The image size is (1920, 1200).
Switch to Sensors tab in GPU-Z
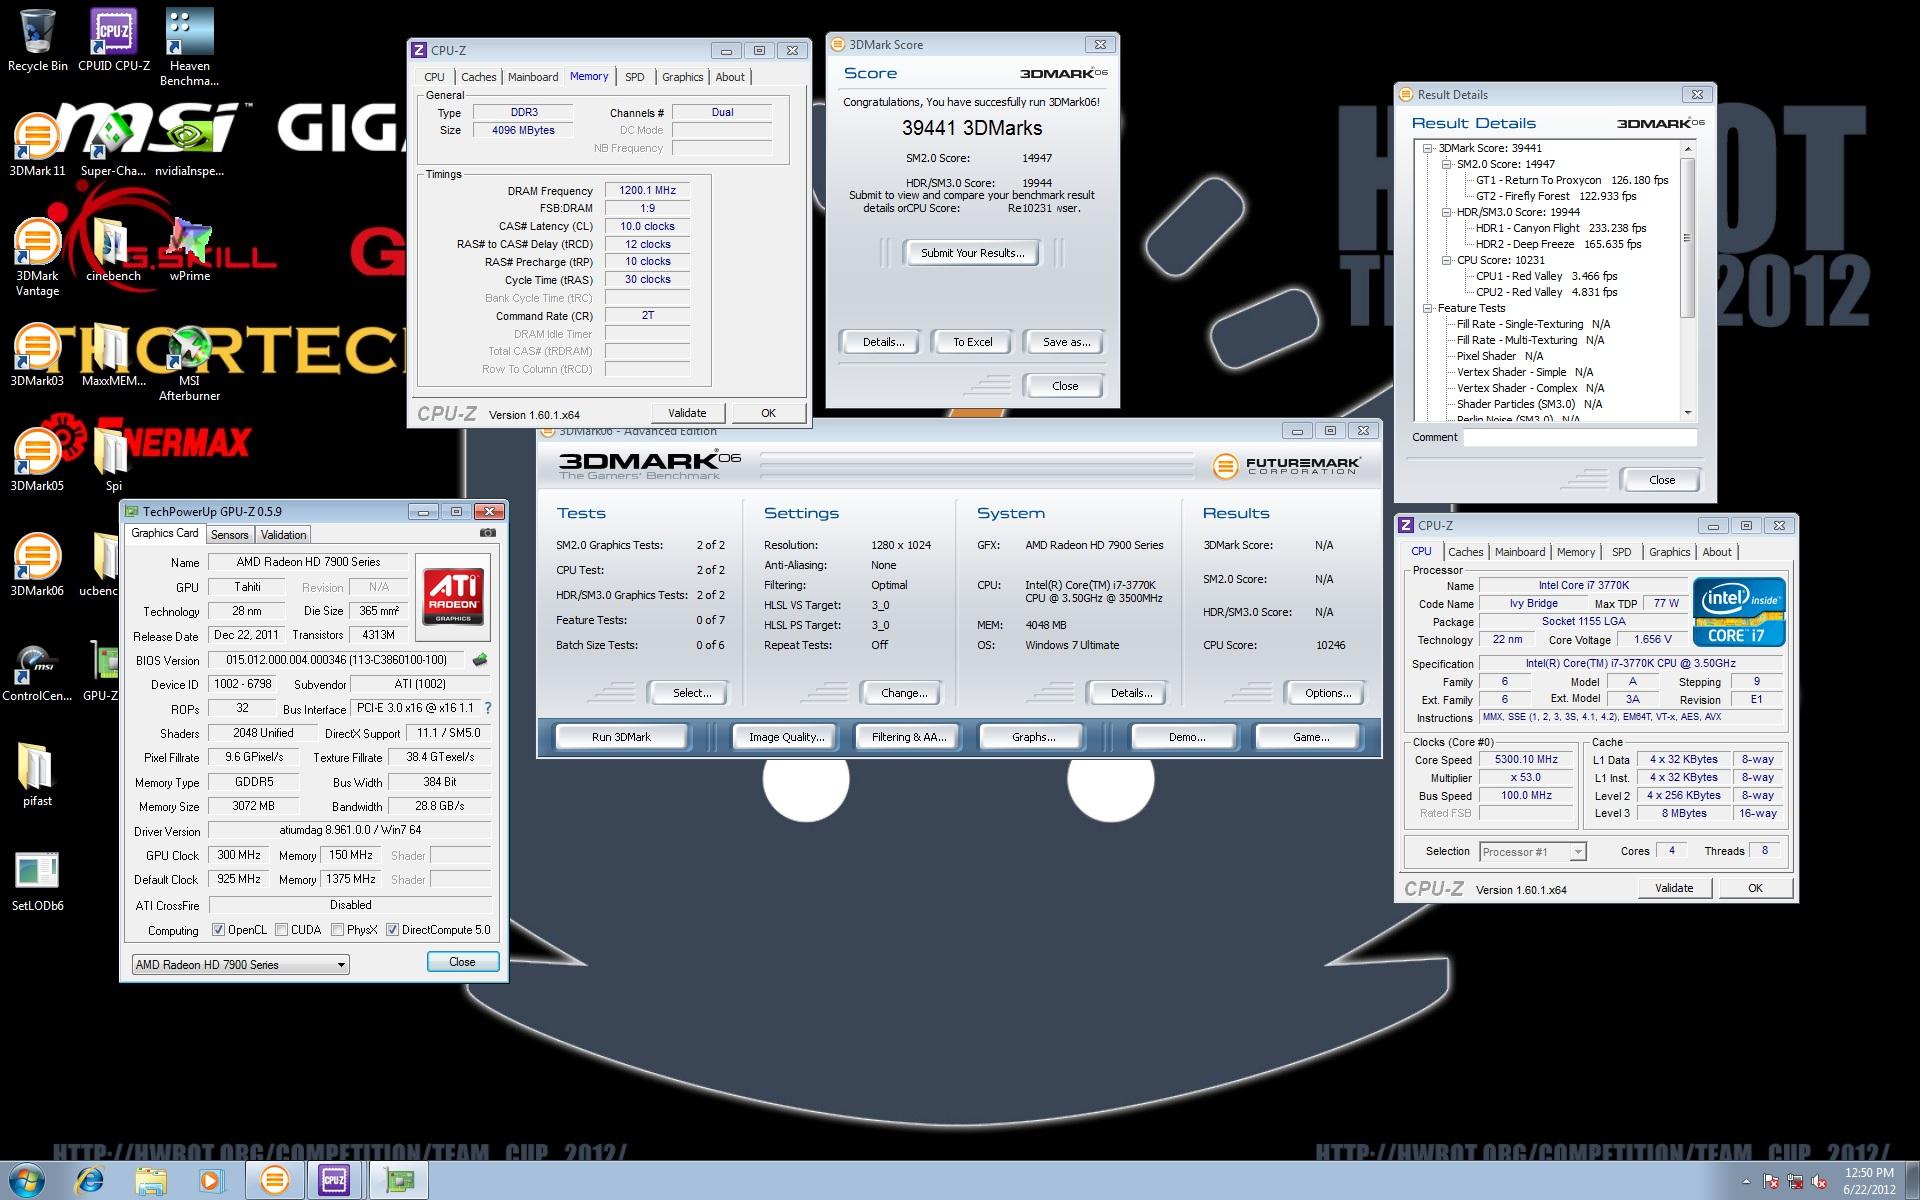click(x=229, y=535)
